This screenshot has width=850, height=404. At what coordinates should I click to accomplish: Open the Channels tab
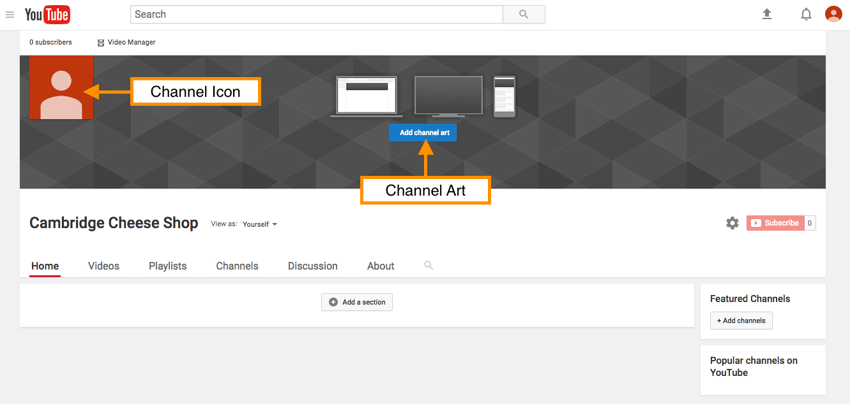pos(237,266)
